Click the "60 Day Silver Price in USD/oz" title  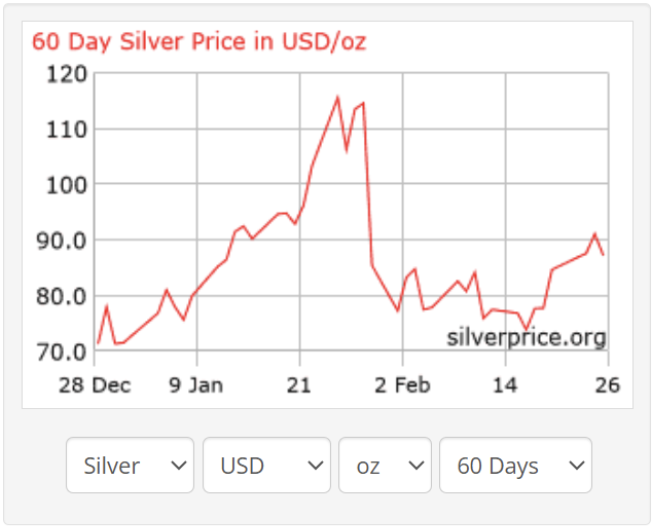pos(200,42)
